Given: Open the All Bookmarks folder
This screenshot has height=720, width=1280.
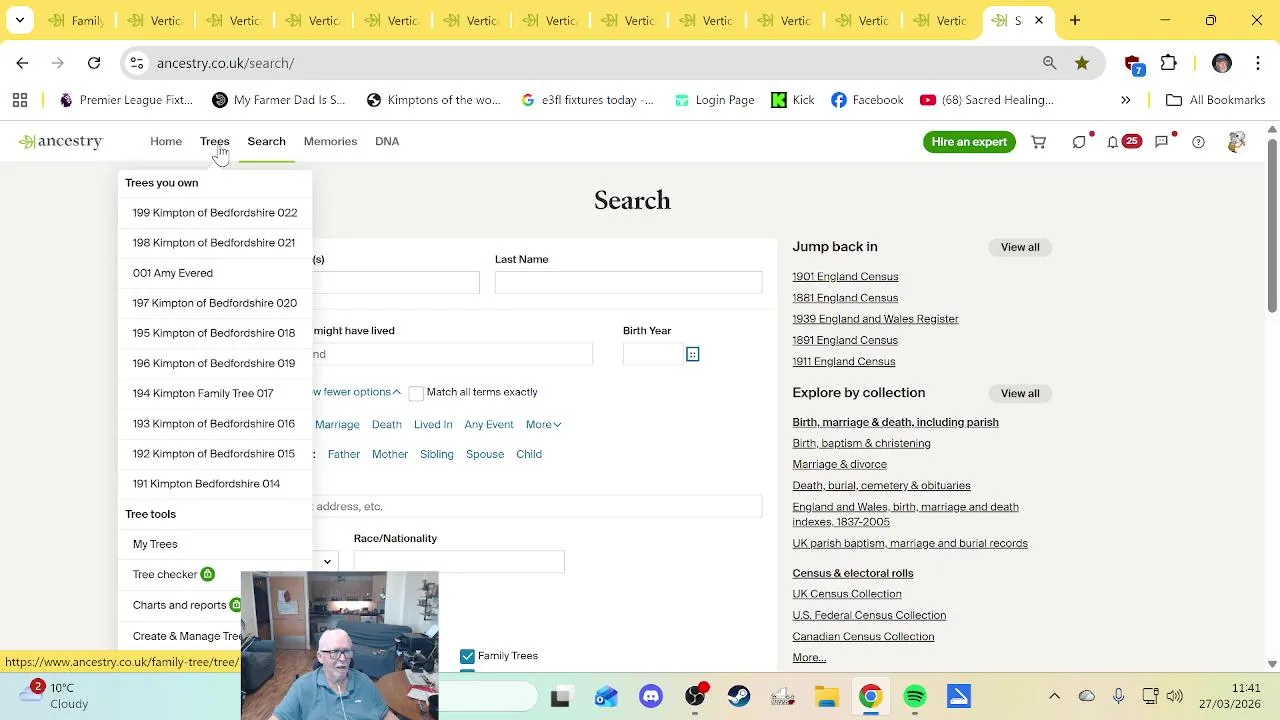Looking at the screenshot, I should [1216, 100].
